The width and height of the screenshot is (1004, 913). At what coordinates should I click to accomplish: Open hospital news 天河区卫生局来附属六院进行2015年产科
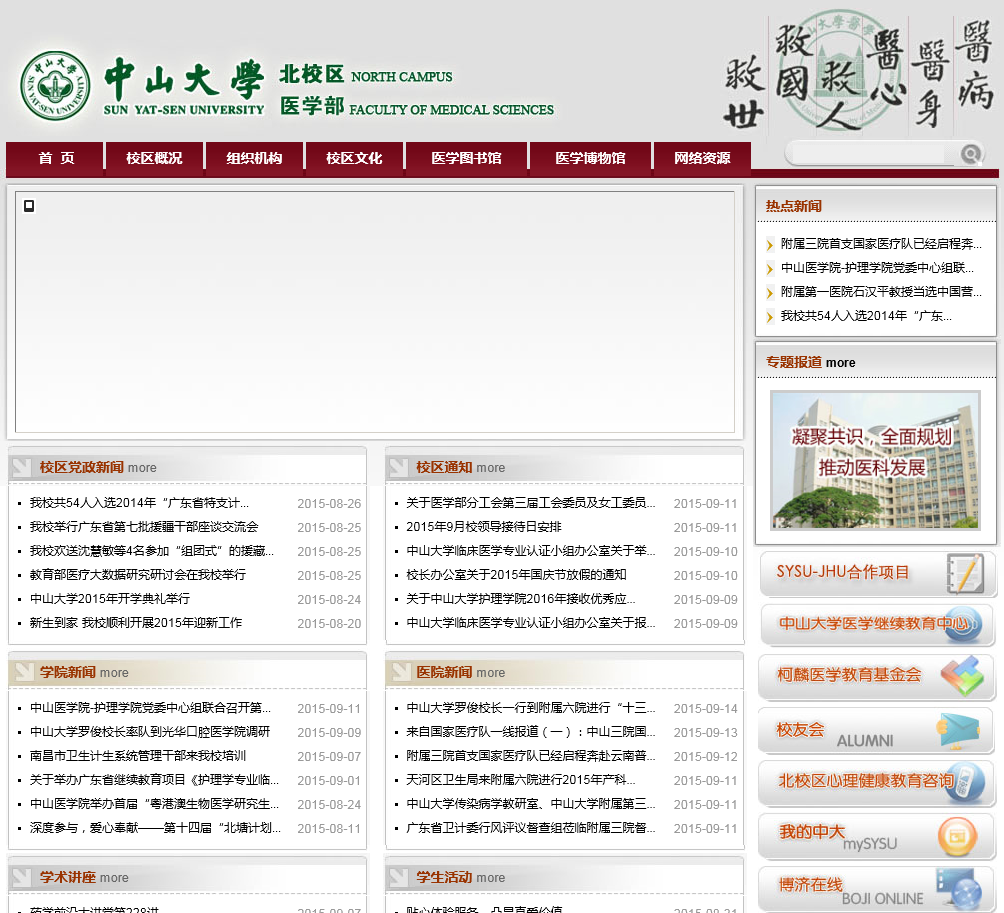point(521,780)
